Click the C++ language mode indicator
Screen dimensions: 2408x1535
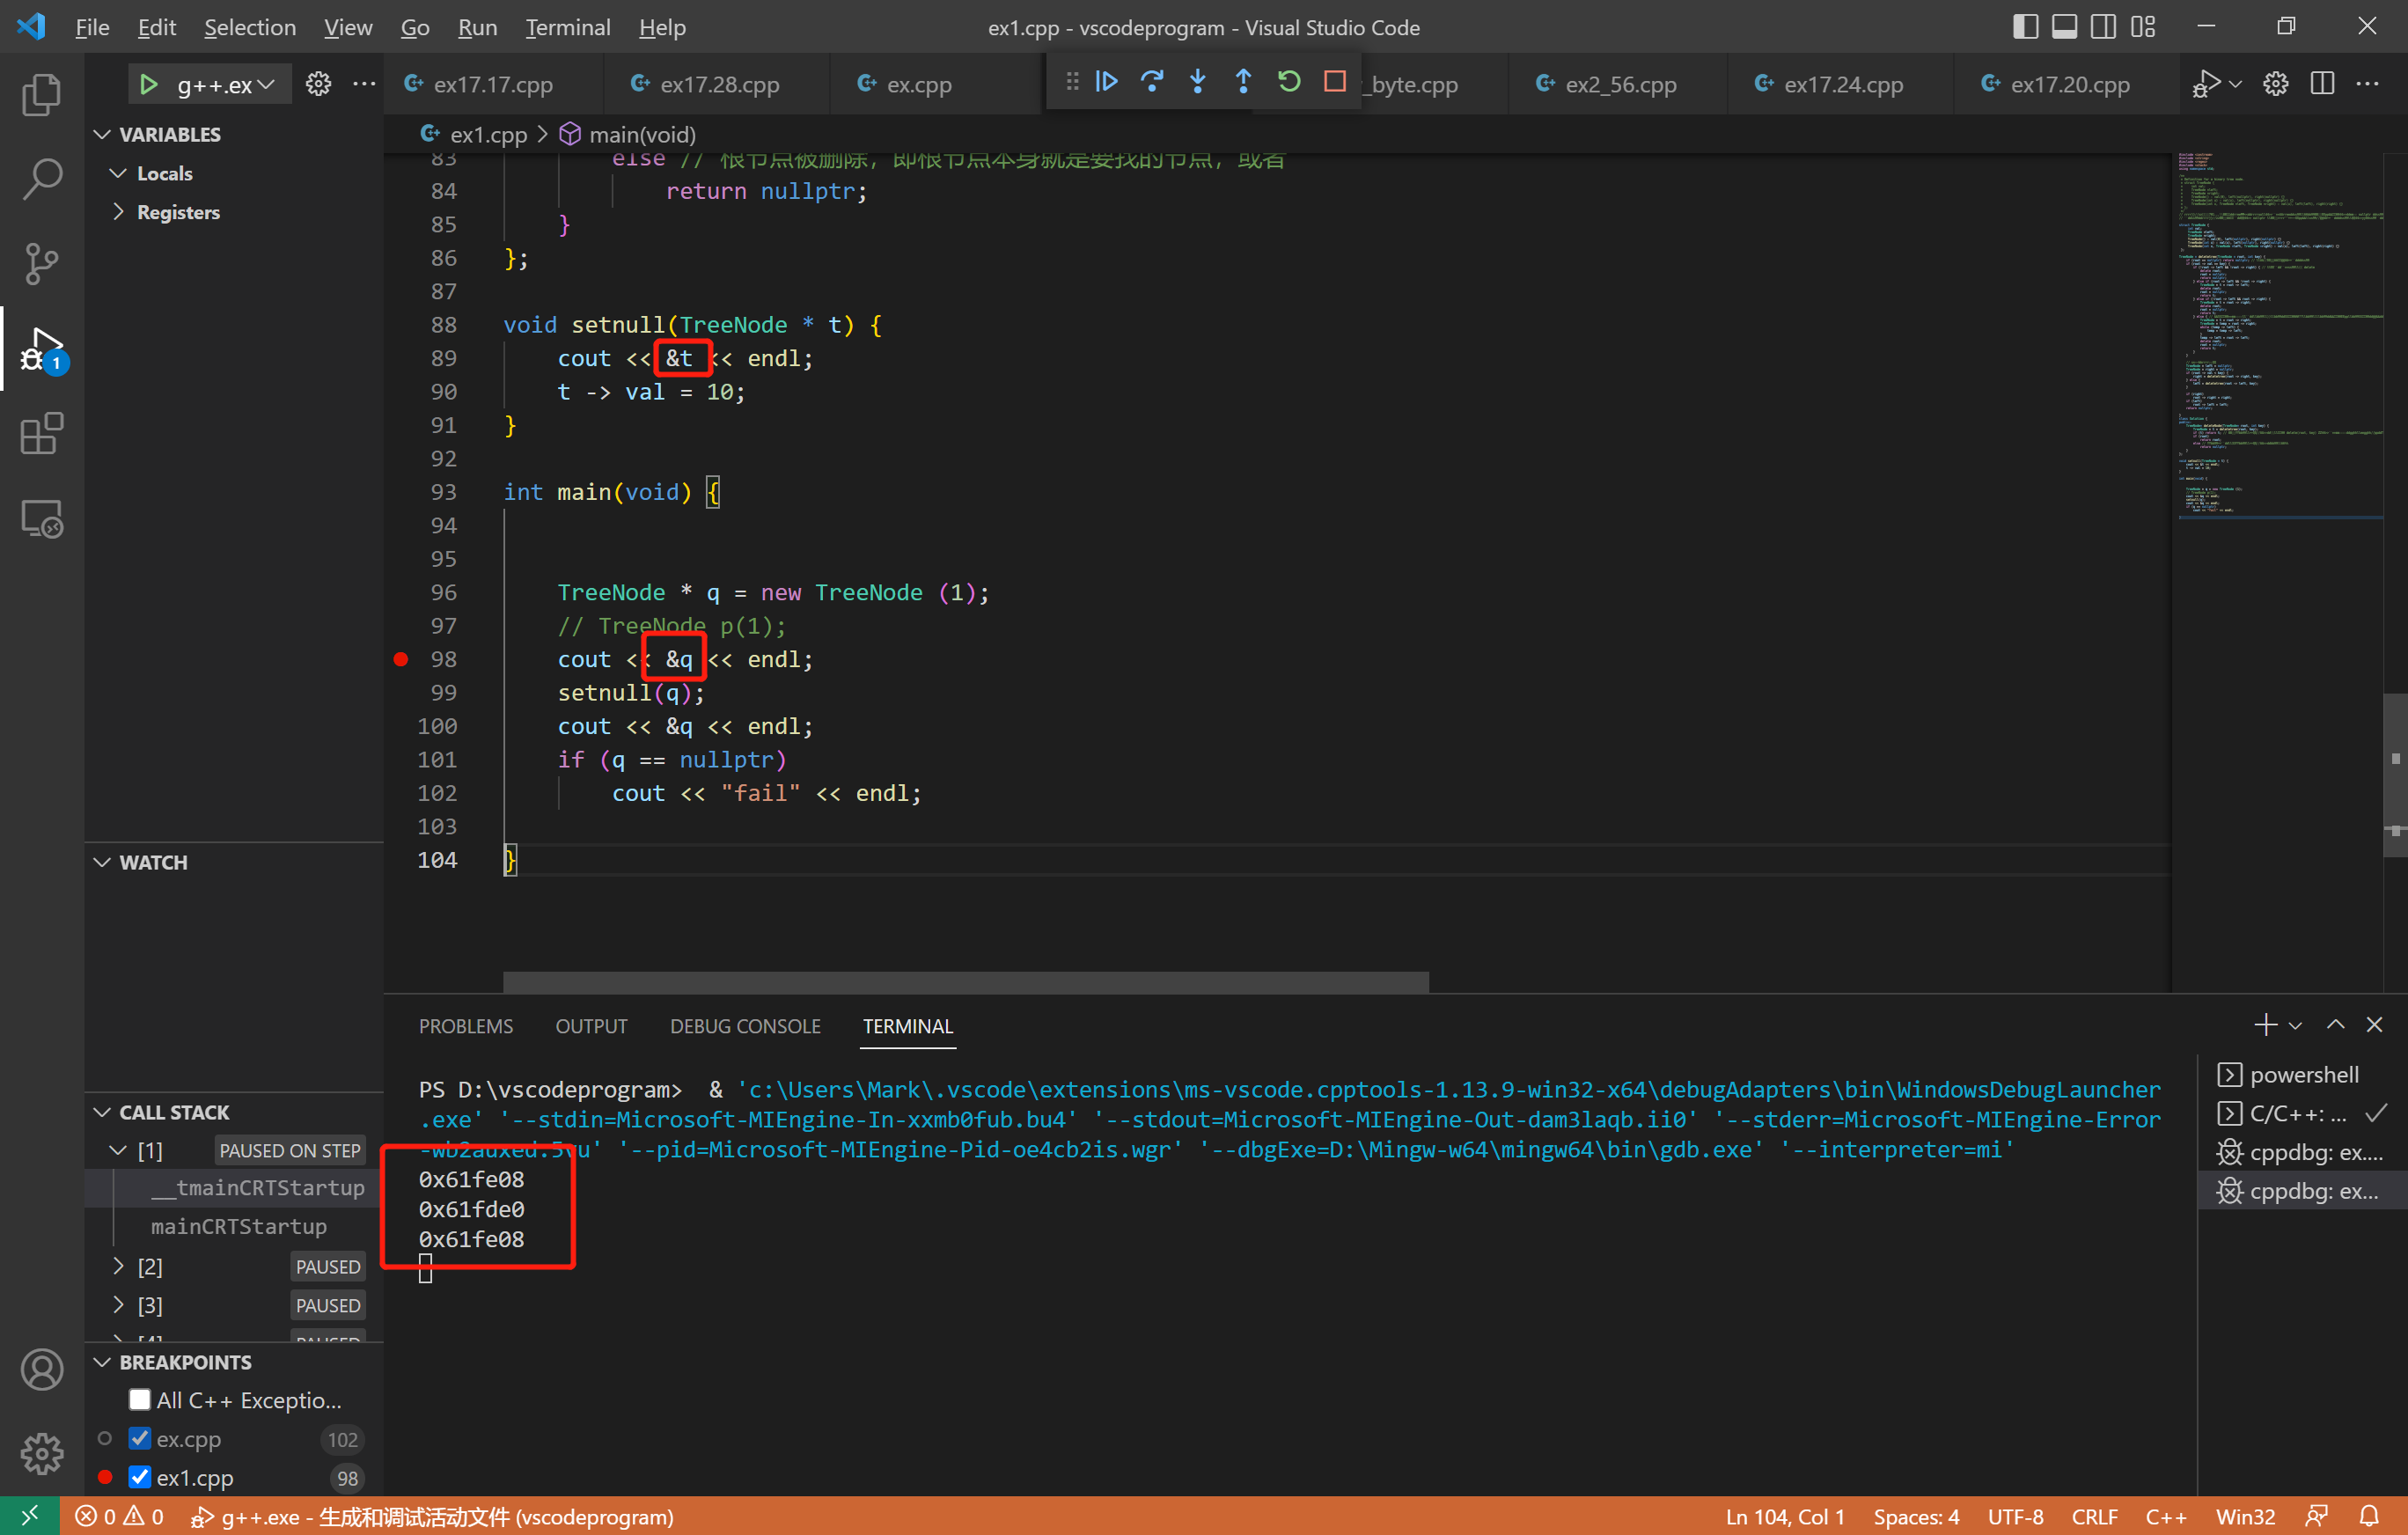coord(2166,1516)
